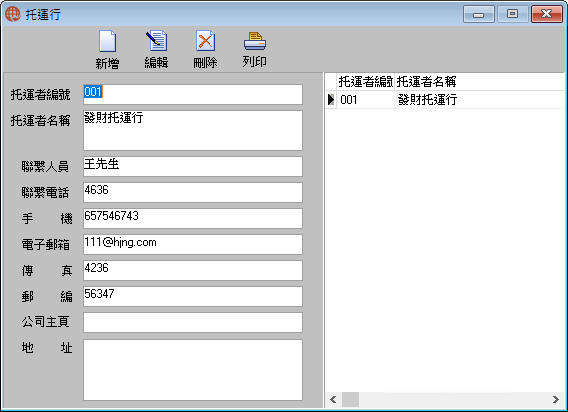Screen dimensions: 568x412
Task: Click the horizontal scrollbar thumb
Action: [351, 399]
